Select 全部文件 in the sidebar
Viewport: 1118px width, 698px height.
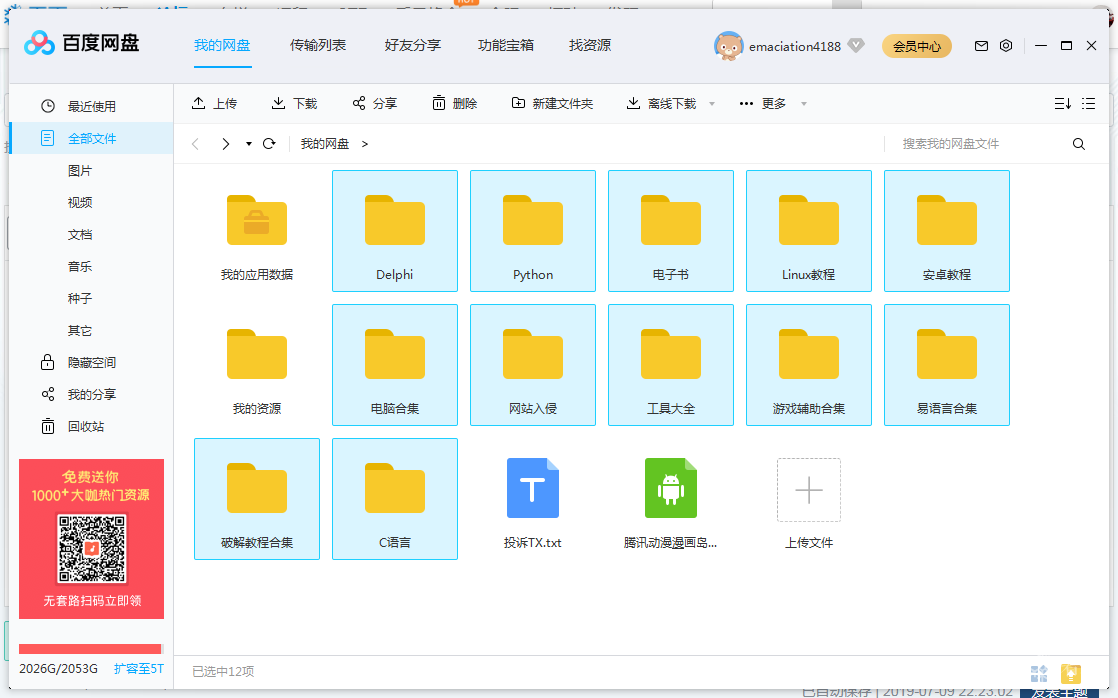tap(92, 138)
